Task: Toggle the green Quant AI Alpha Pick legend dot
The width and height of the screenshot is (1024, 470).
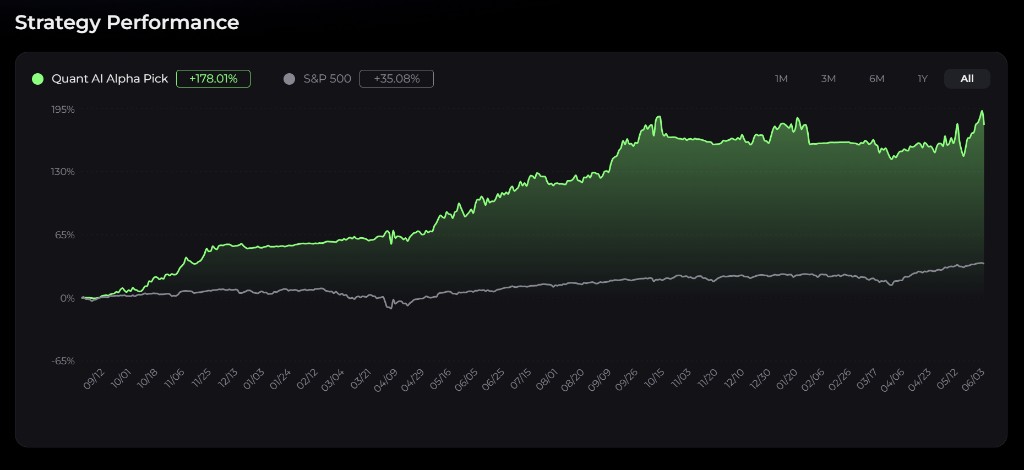Action: (38, 79)
